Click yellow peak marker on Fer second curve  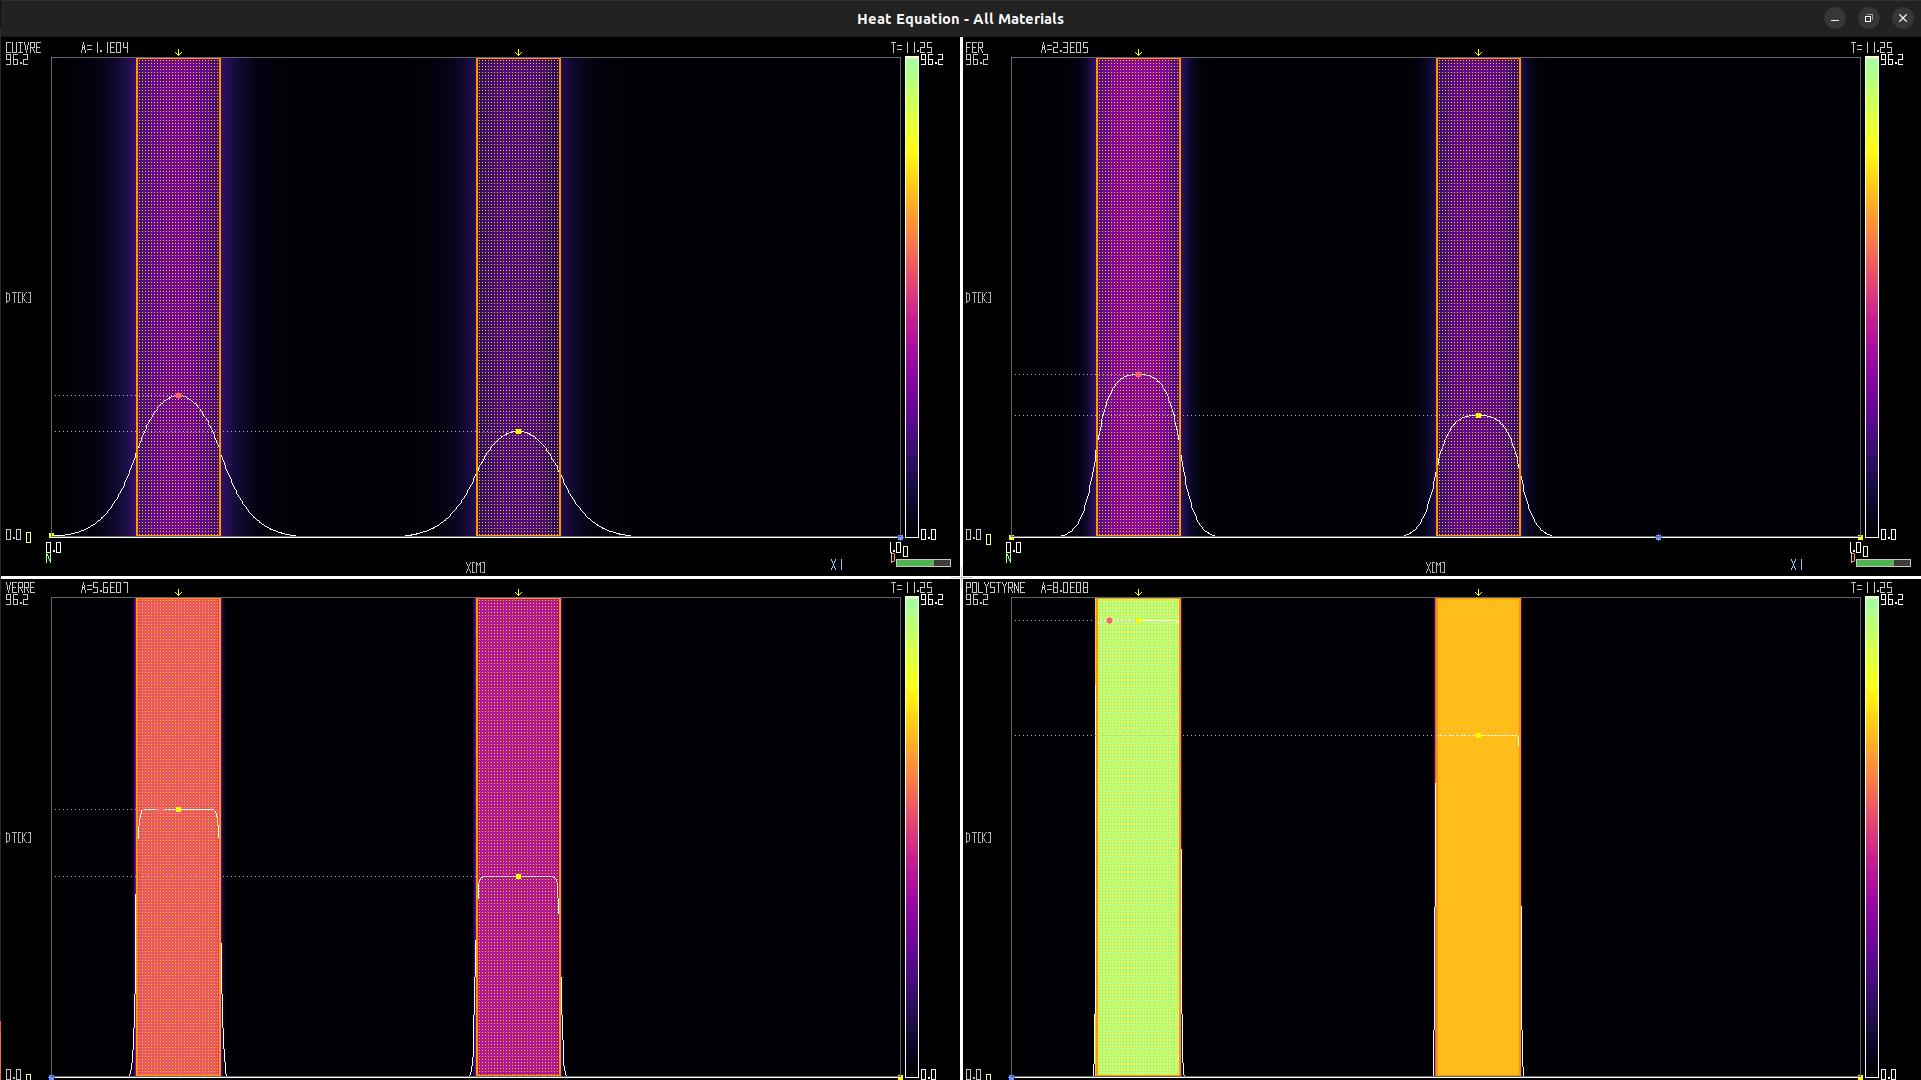point(1478,415)
